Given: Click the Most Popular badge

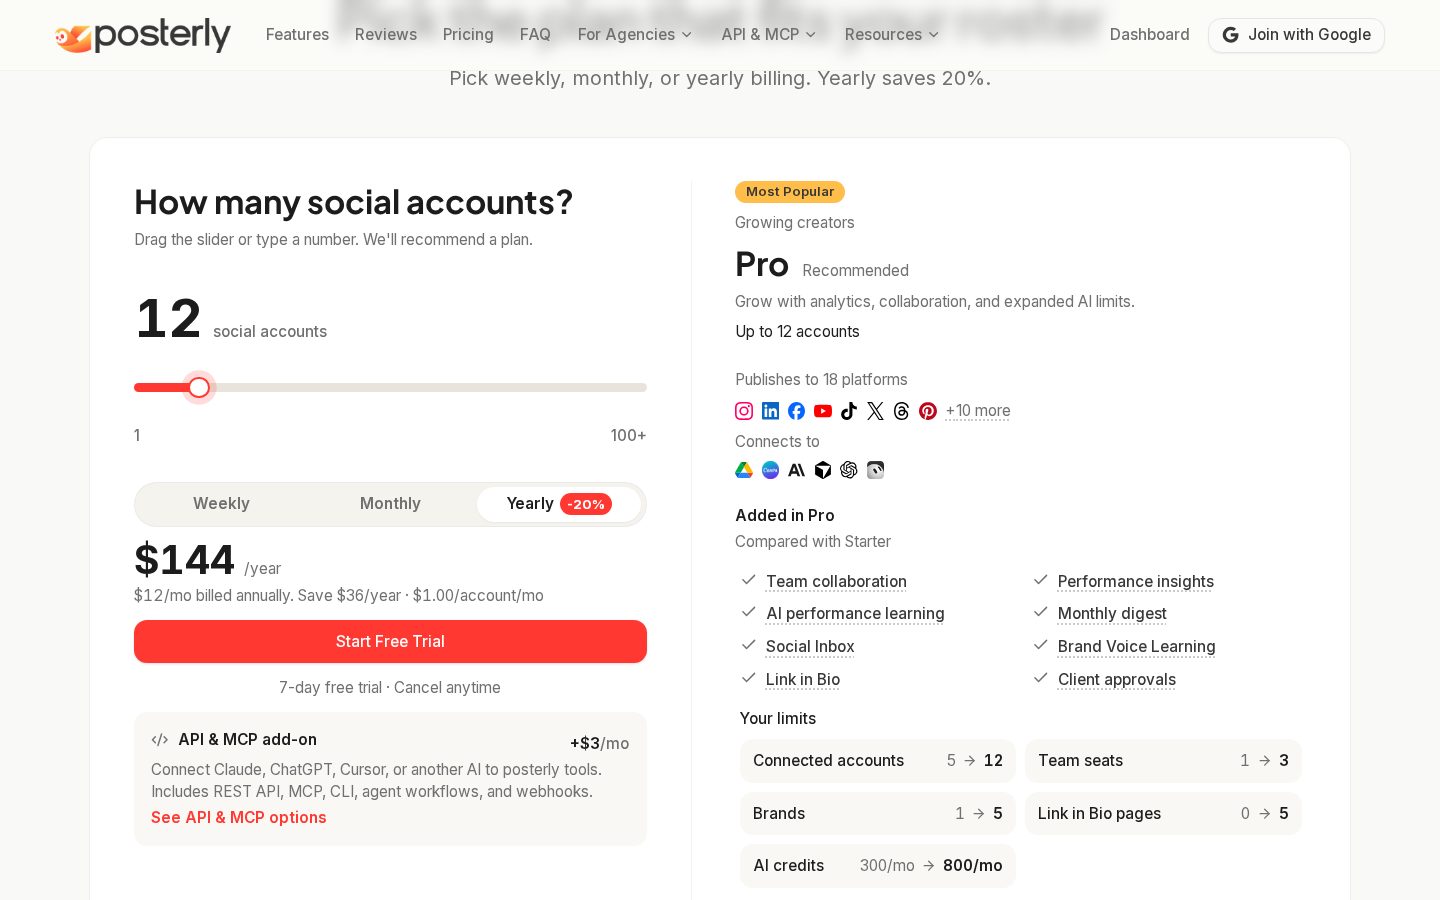Looking at the screenshot, I should [x=790, y=192].
